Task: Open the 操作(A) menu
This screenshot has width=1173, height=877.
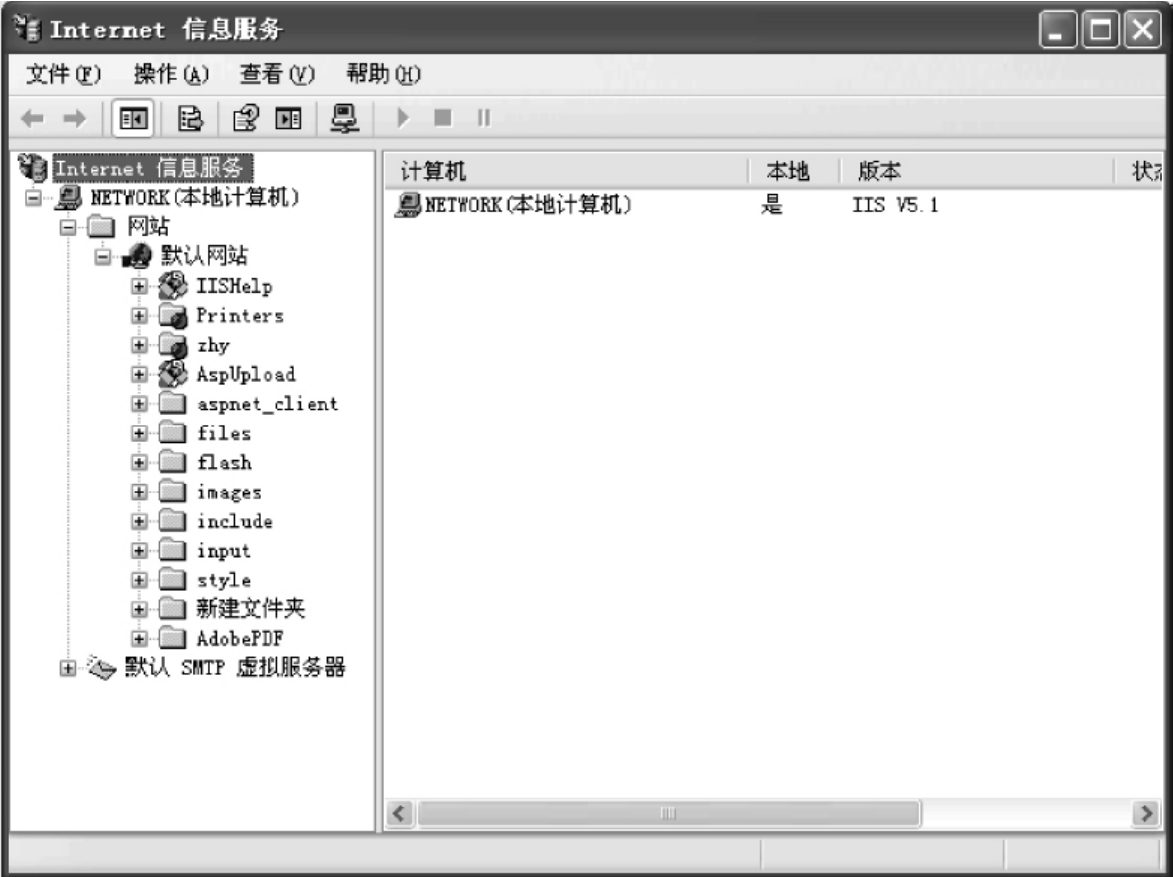Action: (x=171, y=74)
